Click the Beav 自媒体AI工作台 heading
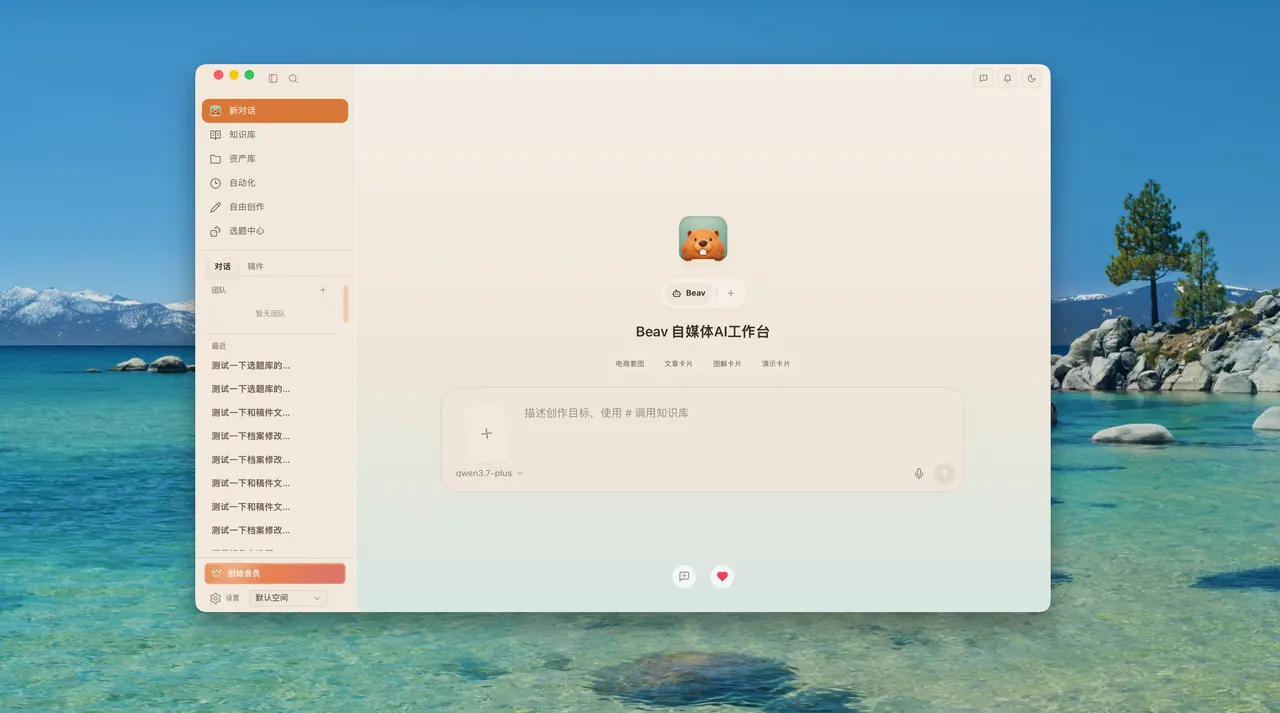 click(703, 332)
